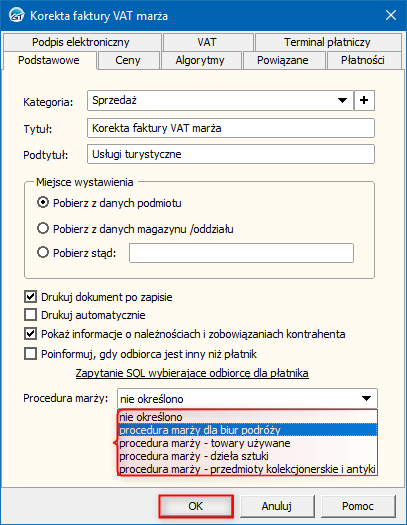Expand the Kategoria dropdown arrow
This screenshot has width=407, height=525.
[342, 100]
